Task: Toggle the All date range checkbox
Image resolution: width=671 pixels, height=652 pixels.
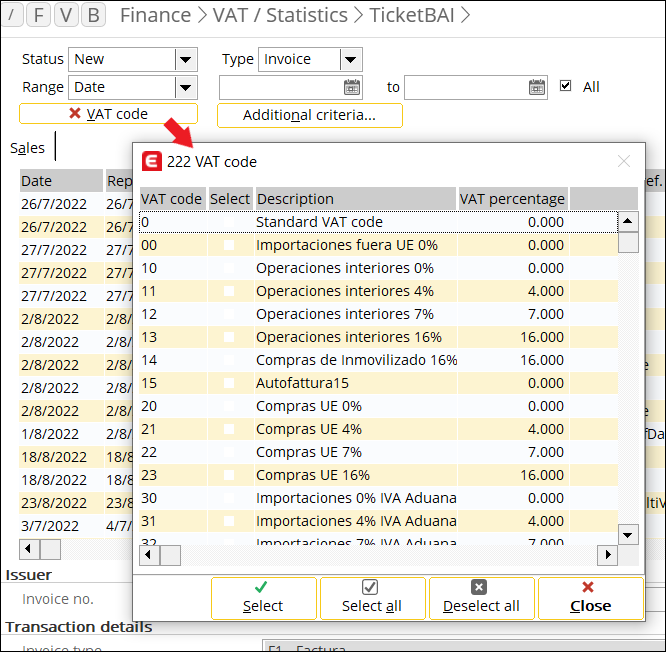Action: tap(566, 86)
